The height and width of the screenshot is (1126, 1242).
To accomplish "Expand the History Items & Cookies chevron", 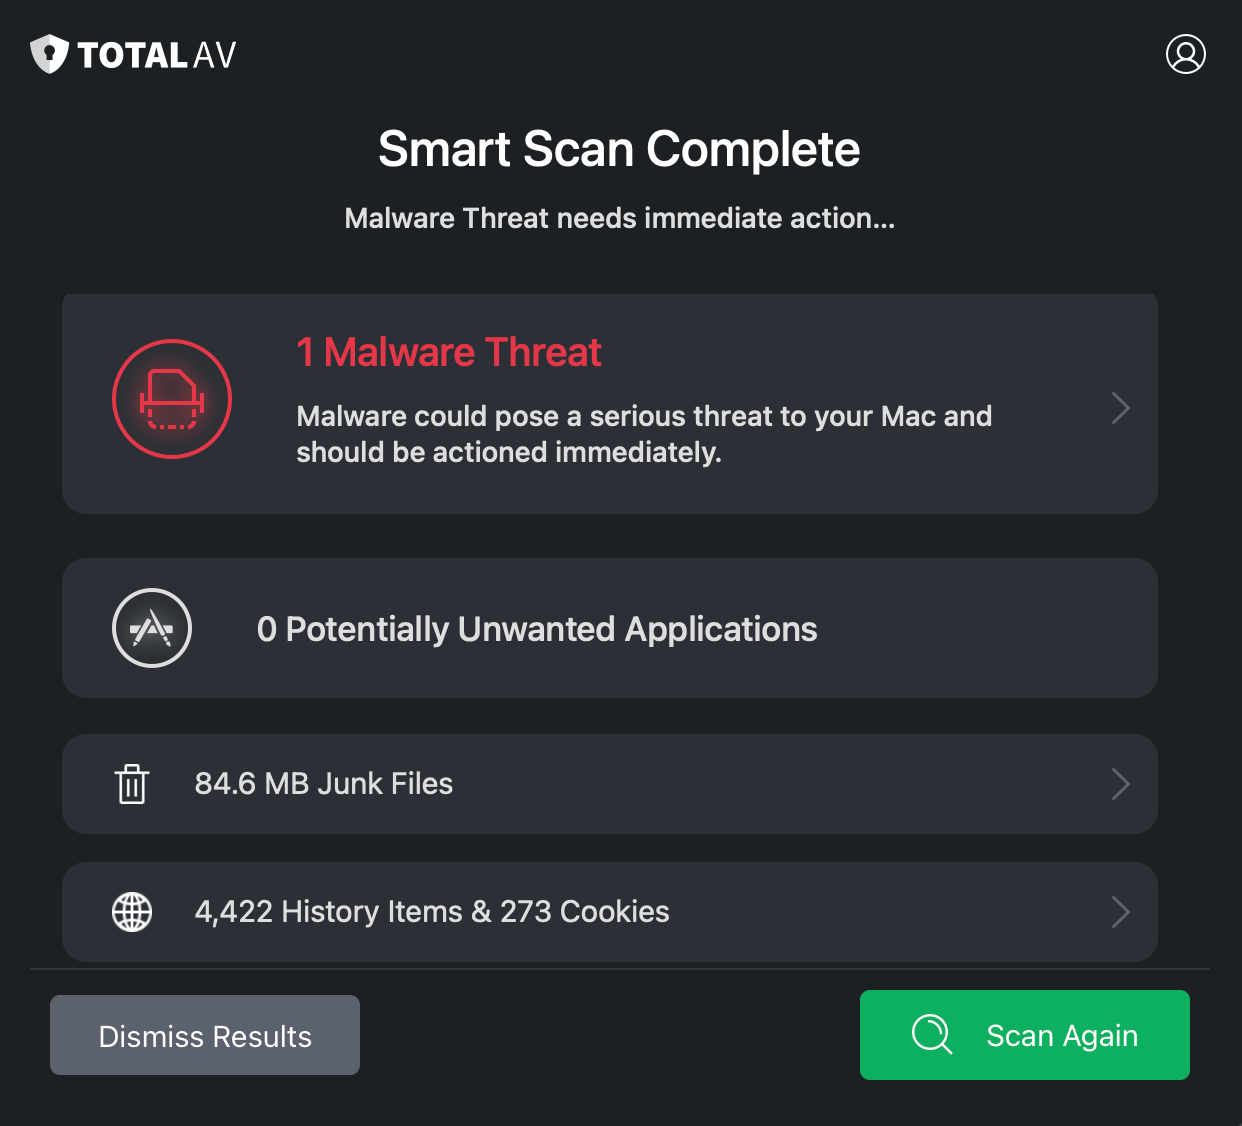I will click(1120, 912).
